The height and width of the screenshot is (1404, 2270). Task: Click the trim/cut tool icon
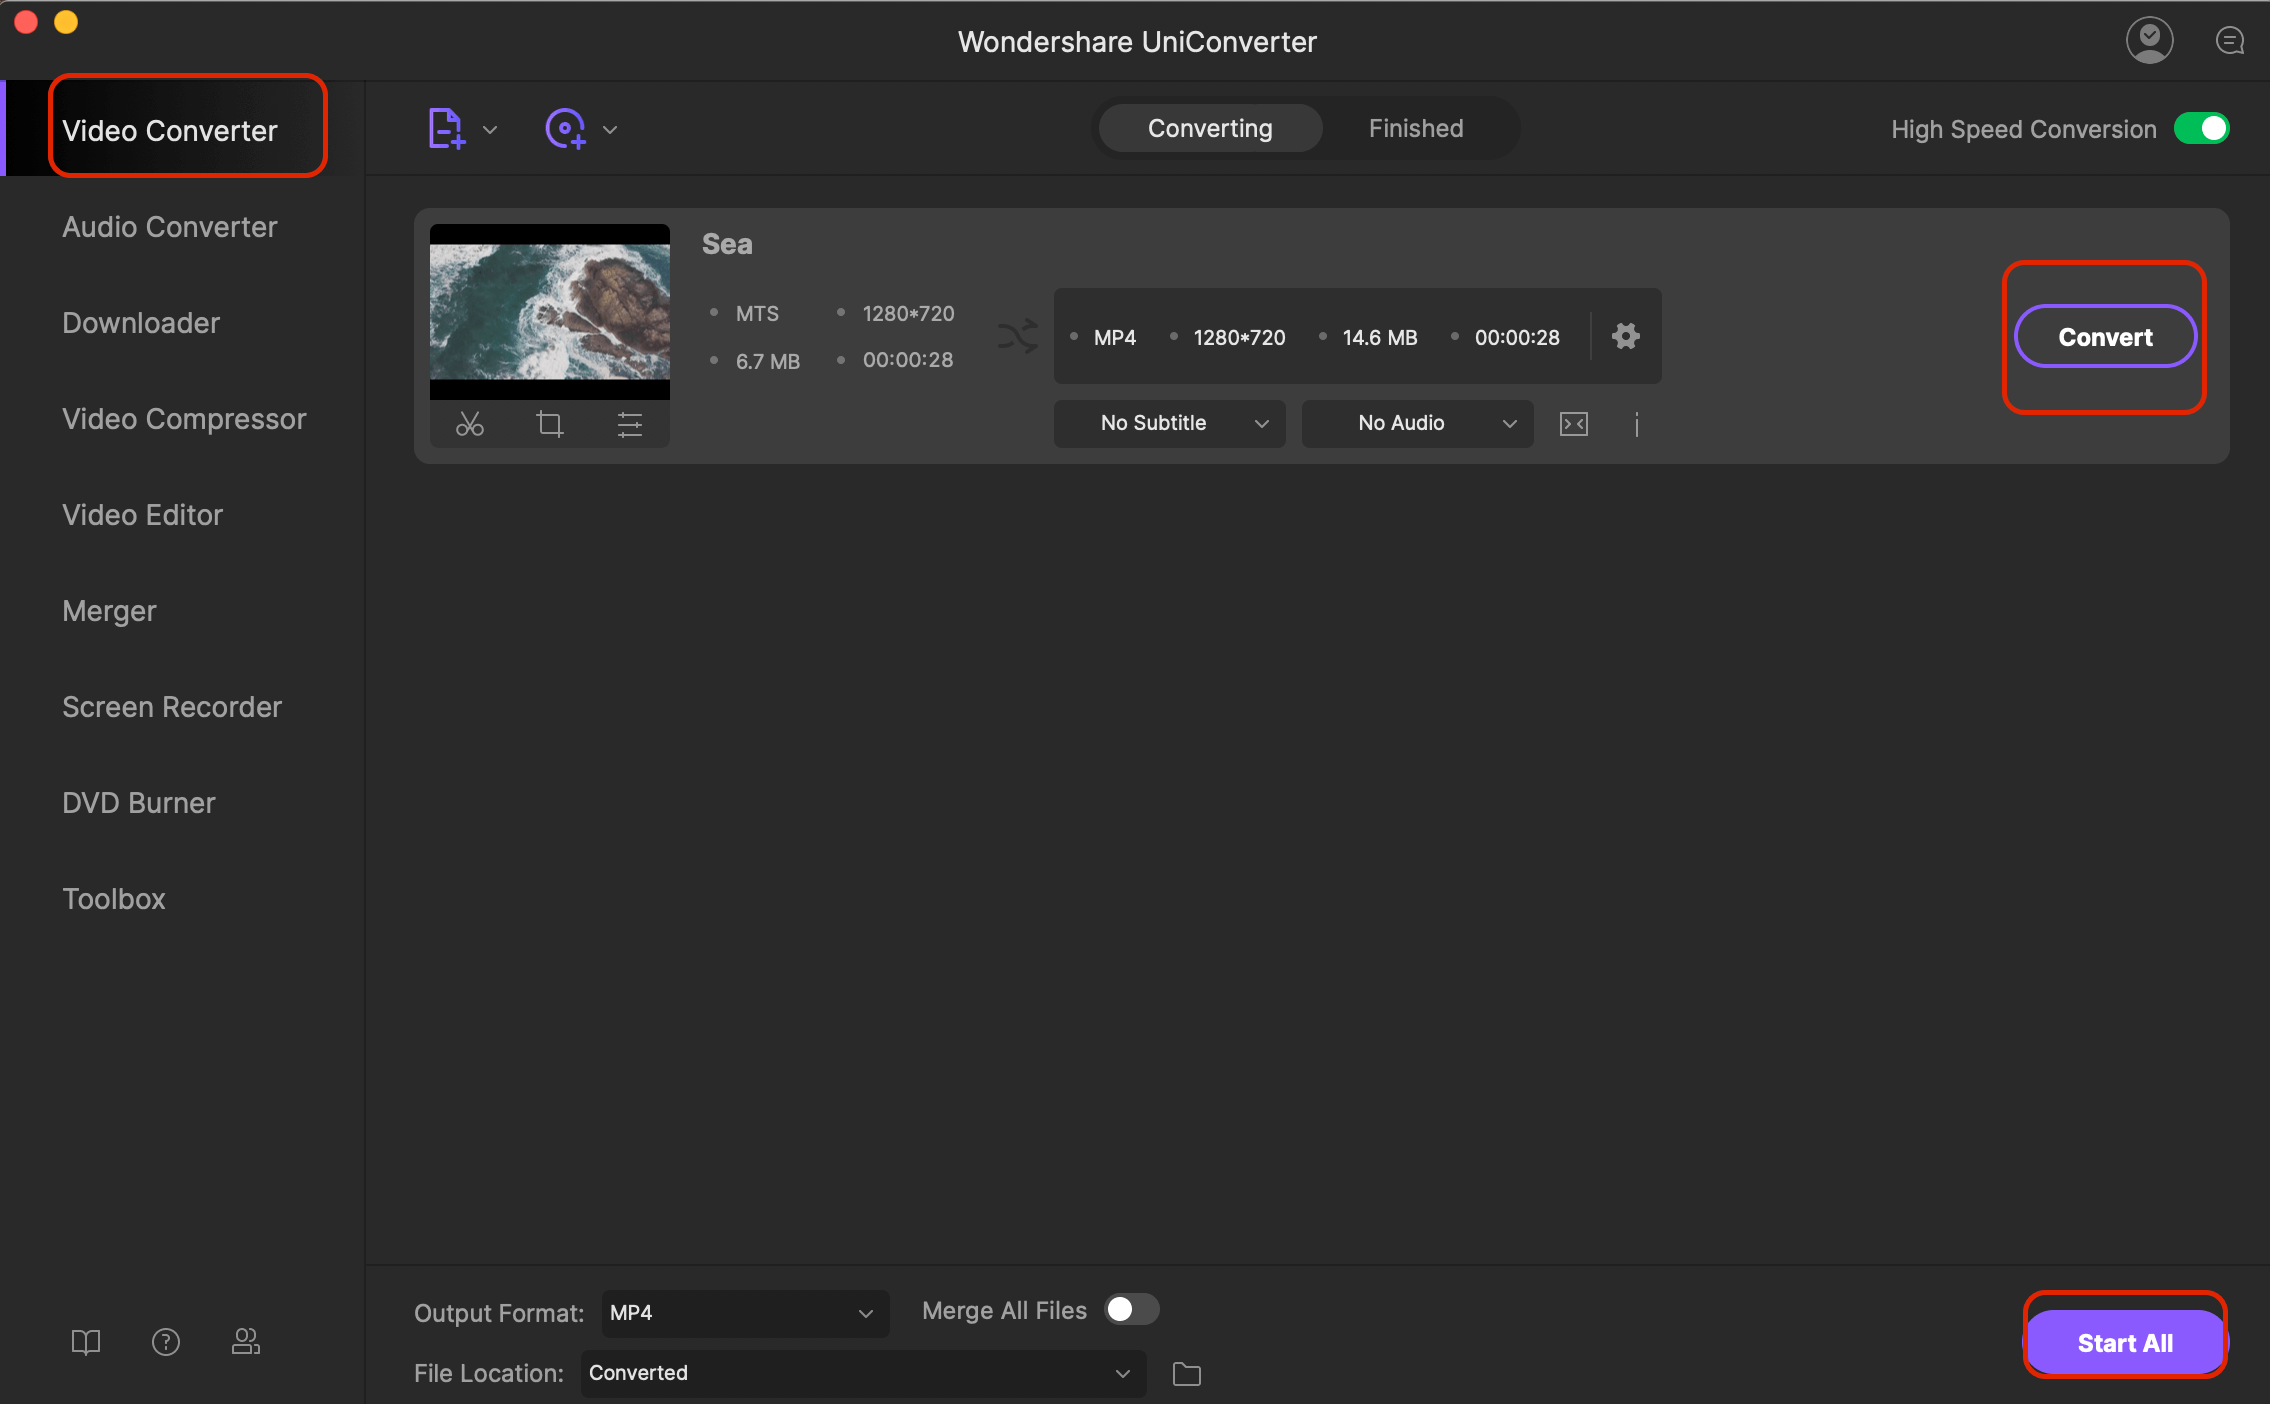coord(469,423)
